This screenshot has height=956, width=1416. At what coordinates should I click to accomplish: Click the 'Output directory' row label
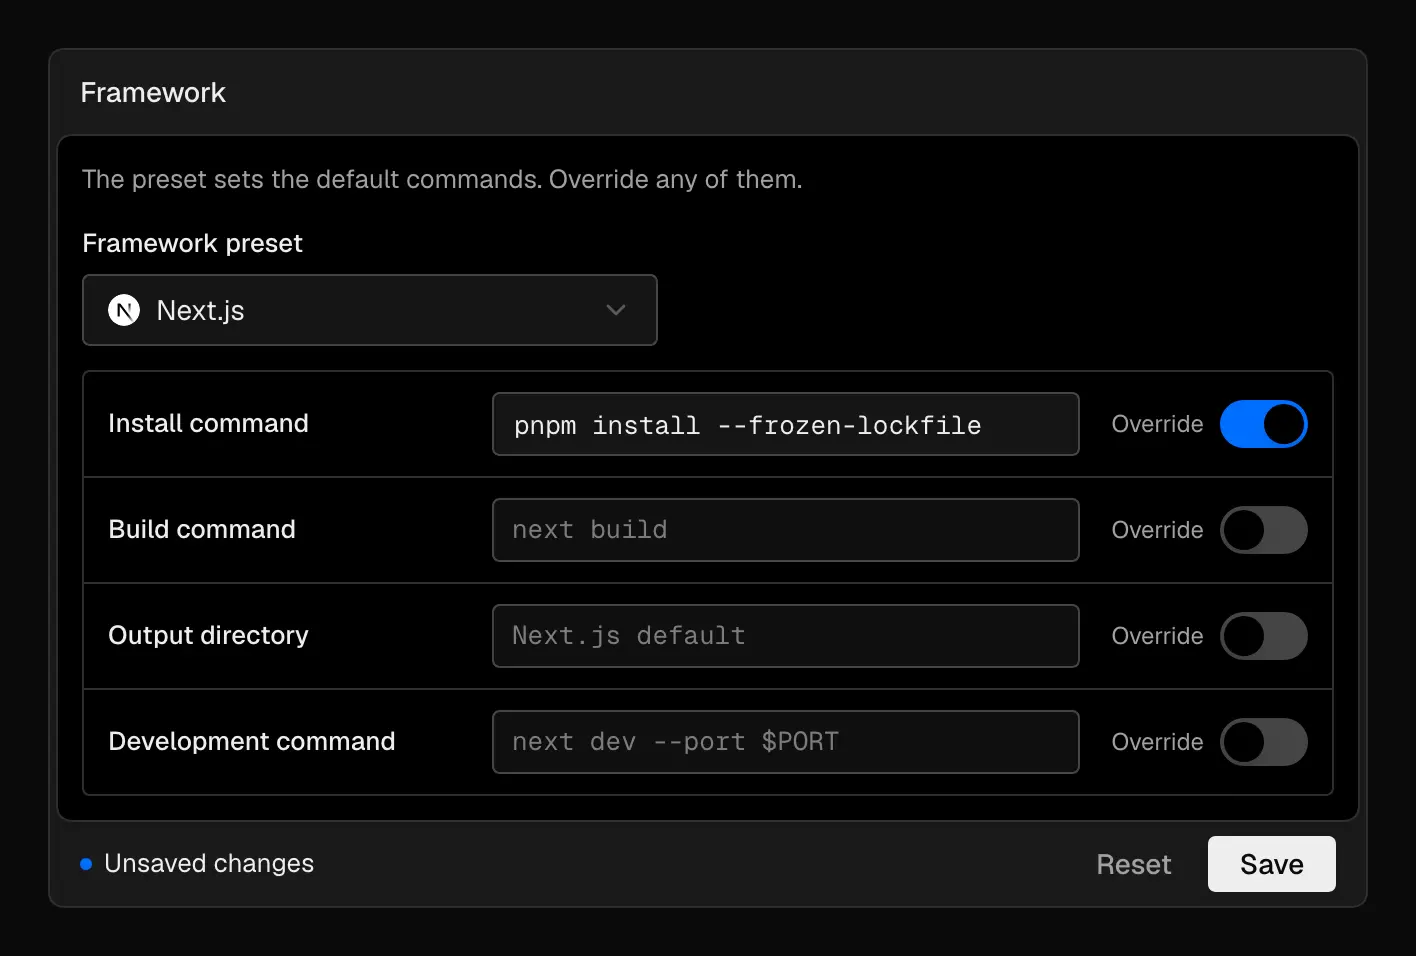tap(208, 635)
